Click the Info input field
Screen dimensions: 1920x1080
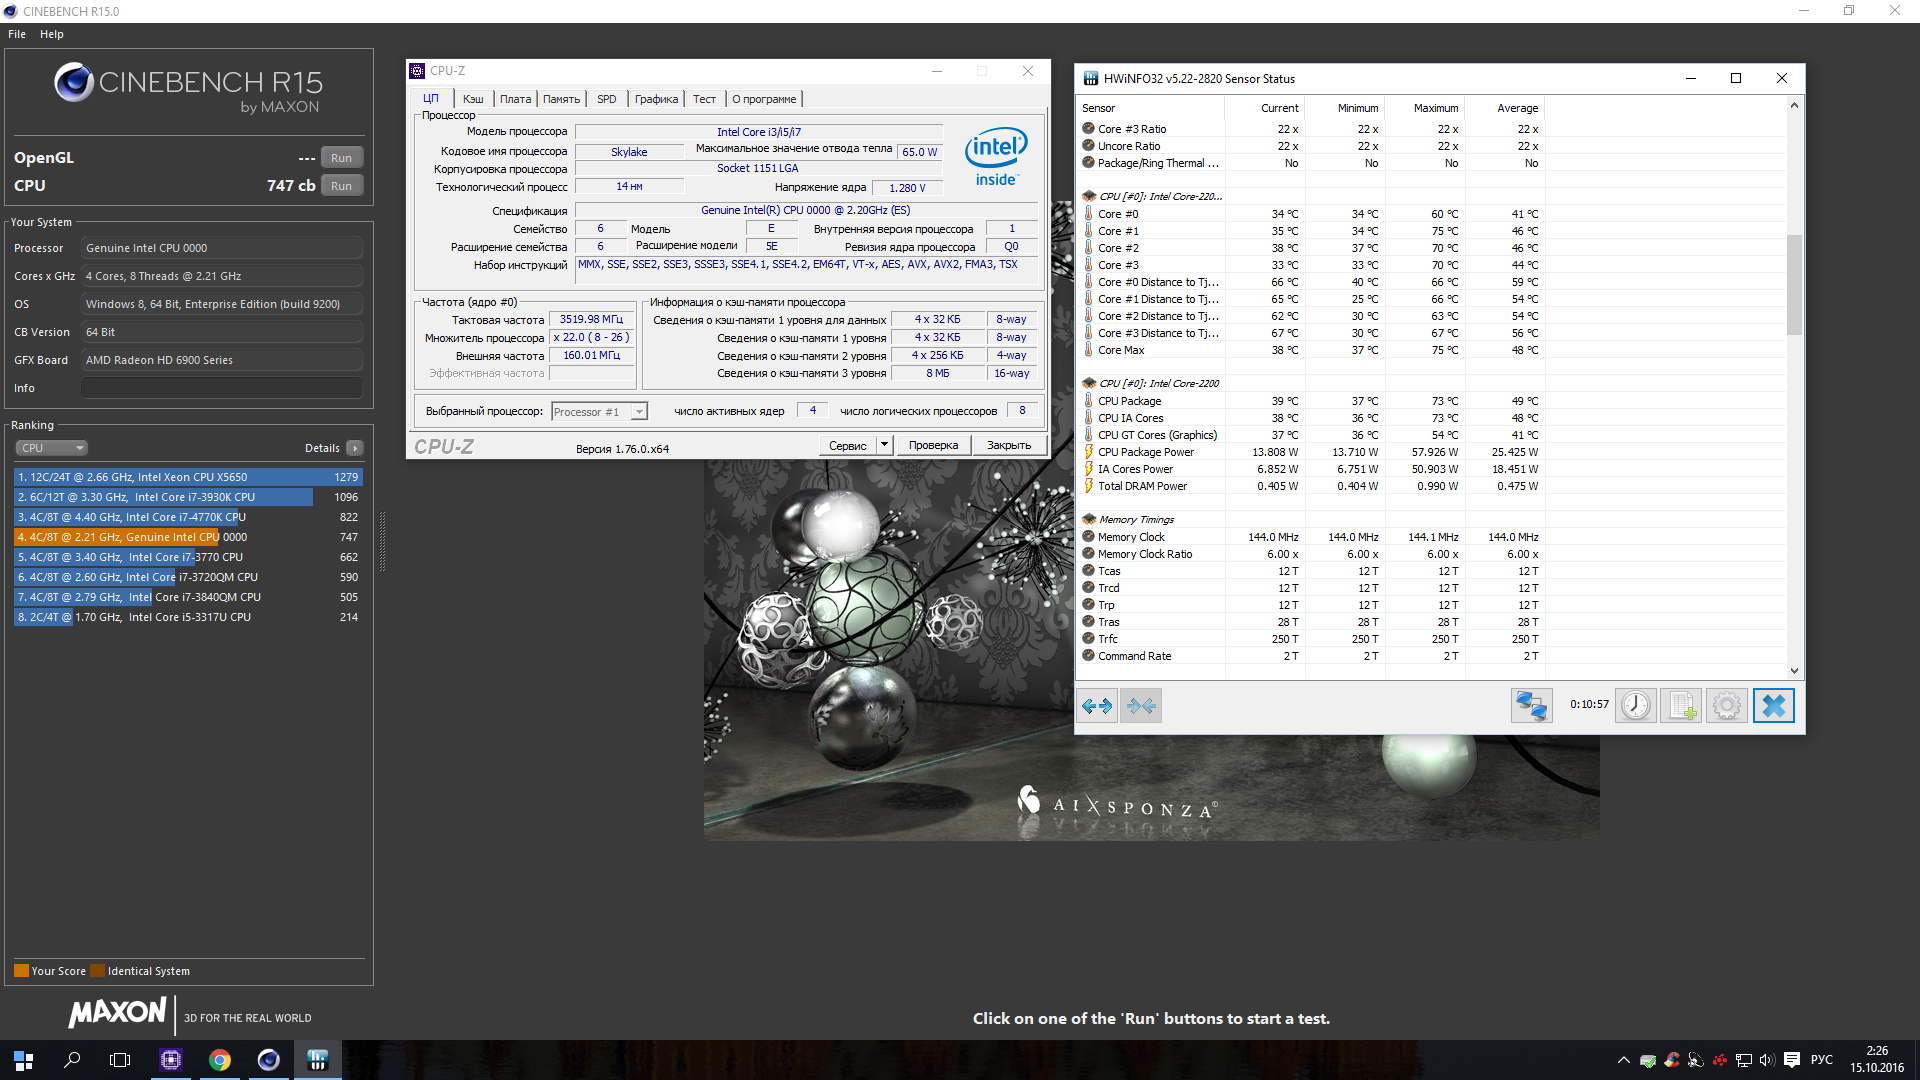pyautogui.click(x=222, y=388)
